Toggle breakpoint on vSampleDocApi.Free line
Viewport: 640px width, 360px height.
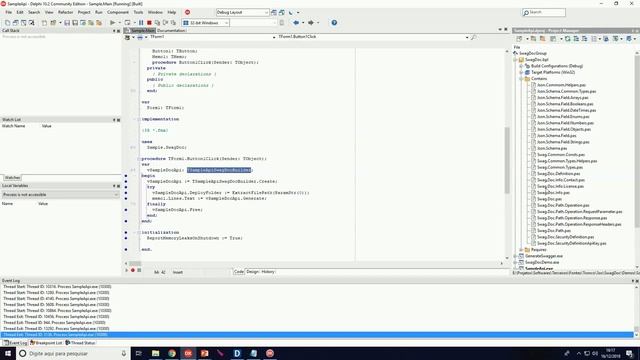pos(126,210)
